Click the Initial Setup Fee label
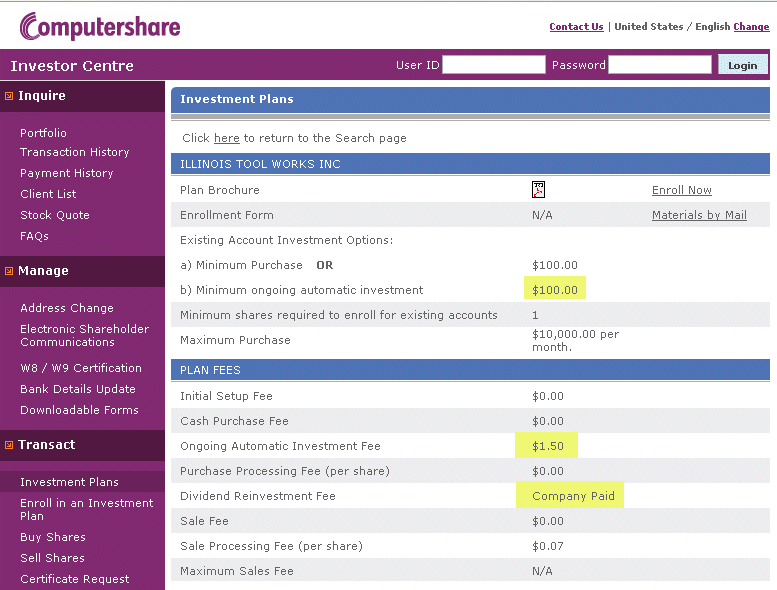777x590 pixels. pyautogui.click(x=226, y=396)
